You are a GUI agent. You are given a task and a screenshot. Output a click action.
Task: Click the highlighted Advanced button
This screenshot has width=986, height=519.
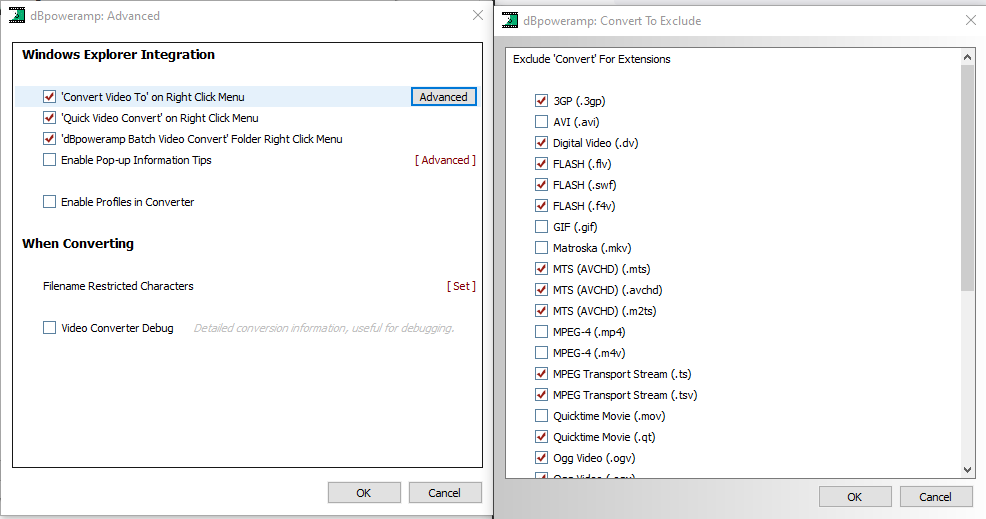[x=443, y=97]
